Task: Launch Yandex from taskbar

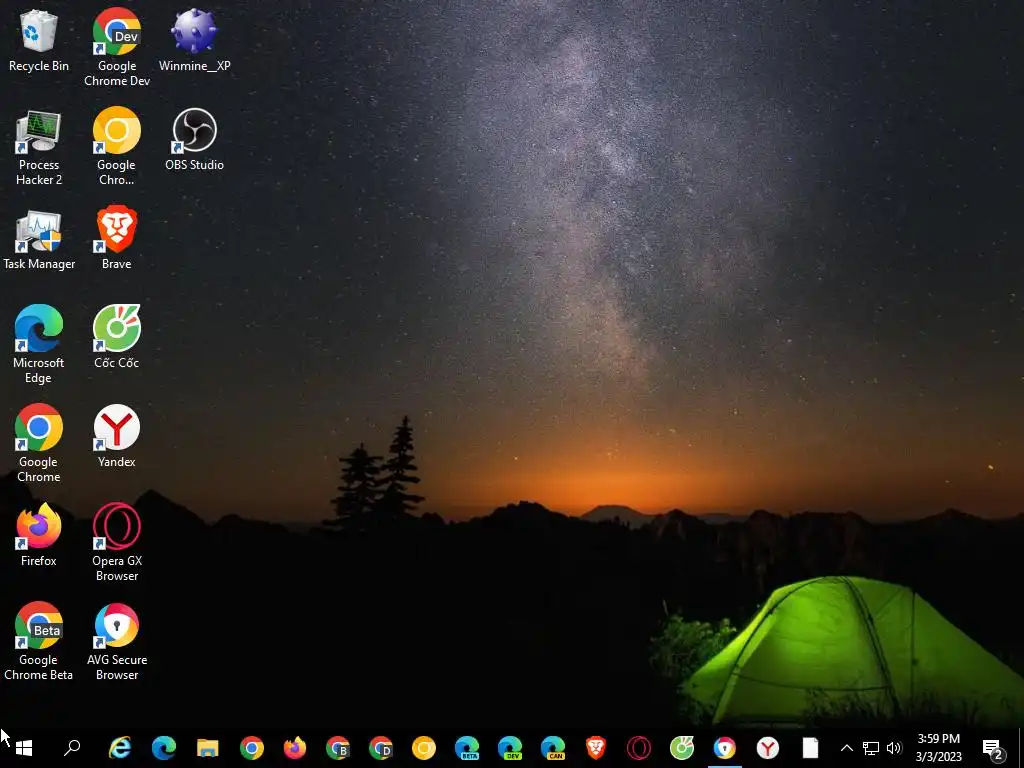Action: pos(767,748)
